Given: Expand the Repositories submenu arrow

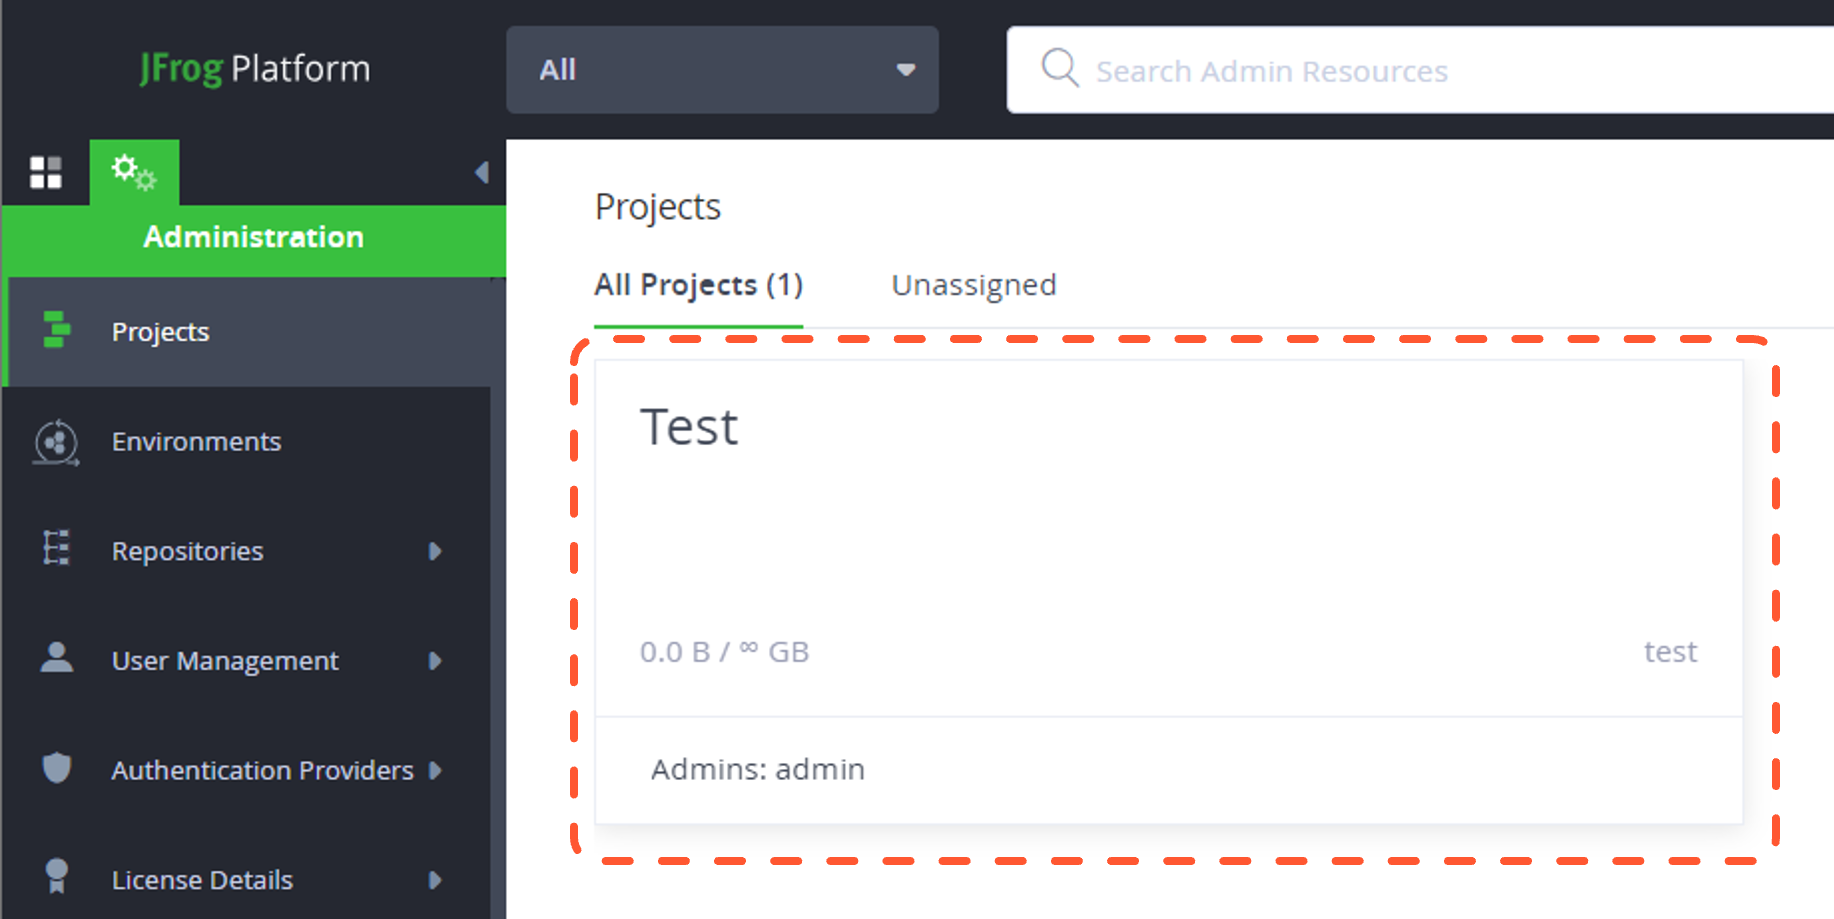Looking at the screenshot, I should (434, 551).
